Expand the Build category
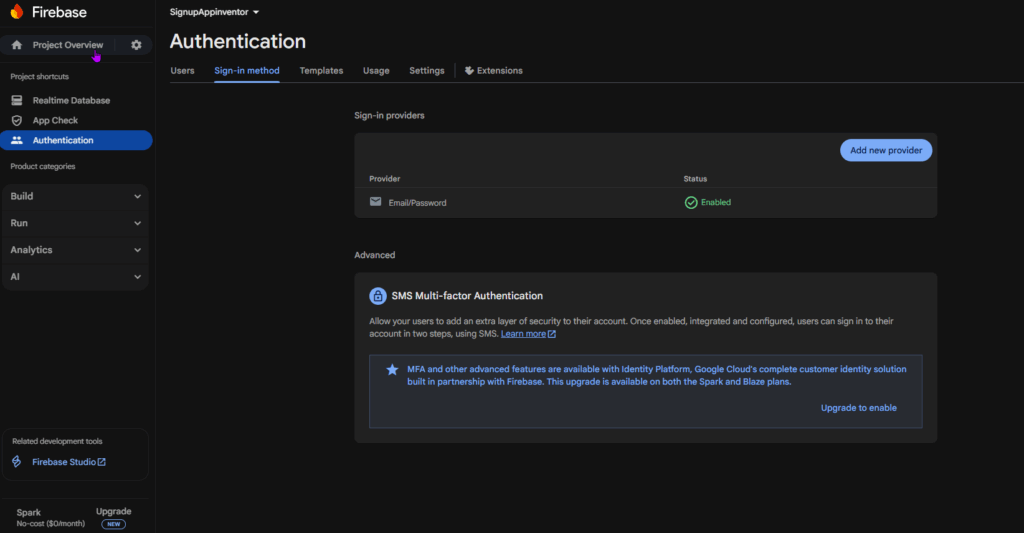This screenshot has width=1024, height=533. tap(75, 196)
